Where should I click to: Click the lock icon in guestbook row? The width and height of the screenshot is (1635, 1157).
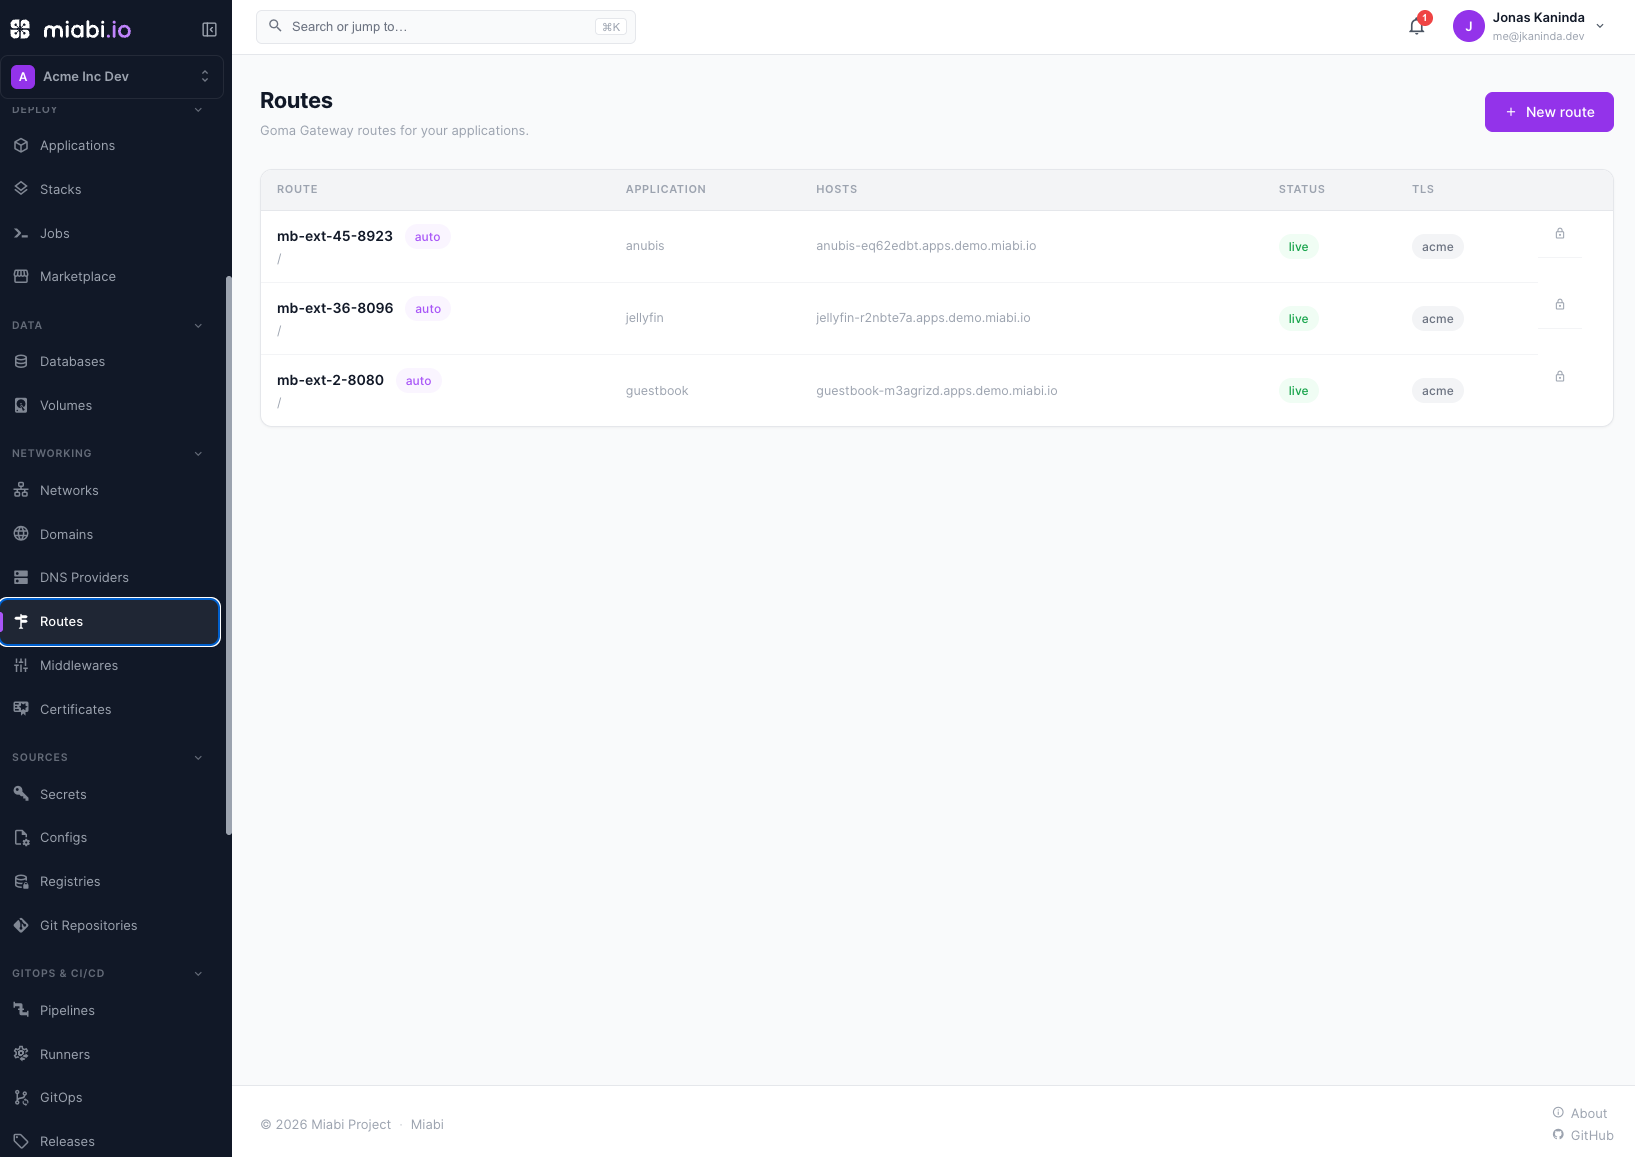pyautogui.click(x=1560, y=377)
